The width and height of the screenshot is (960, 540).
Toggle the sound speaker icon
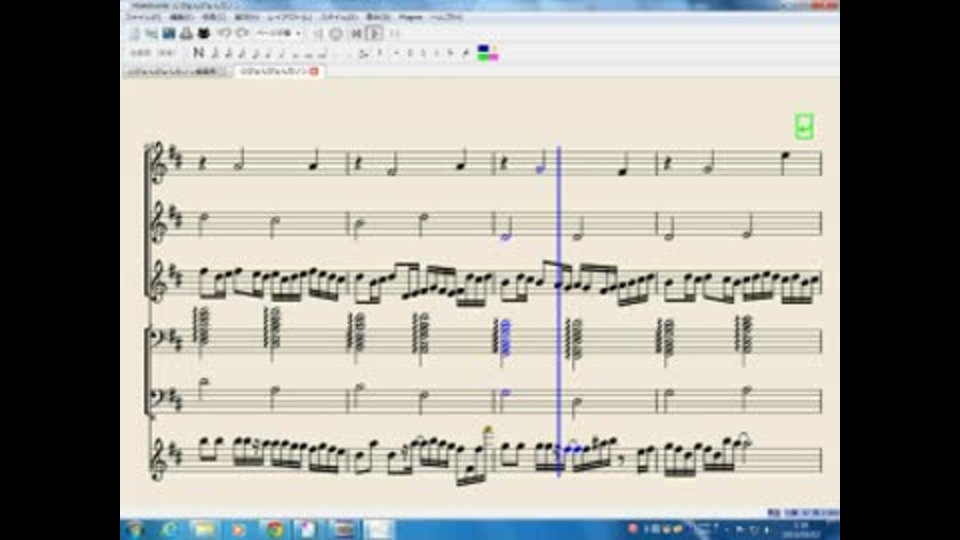click(318, 34)
